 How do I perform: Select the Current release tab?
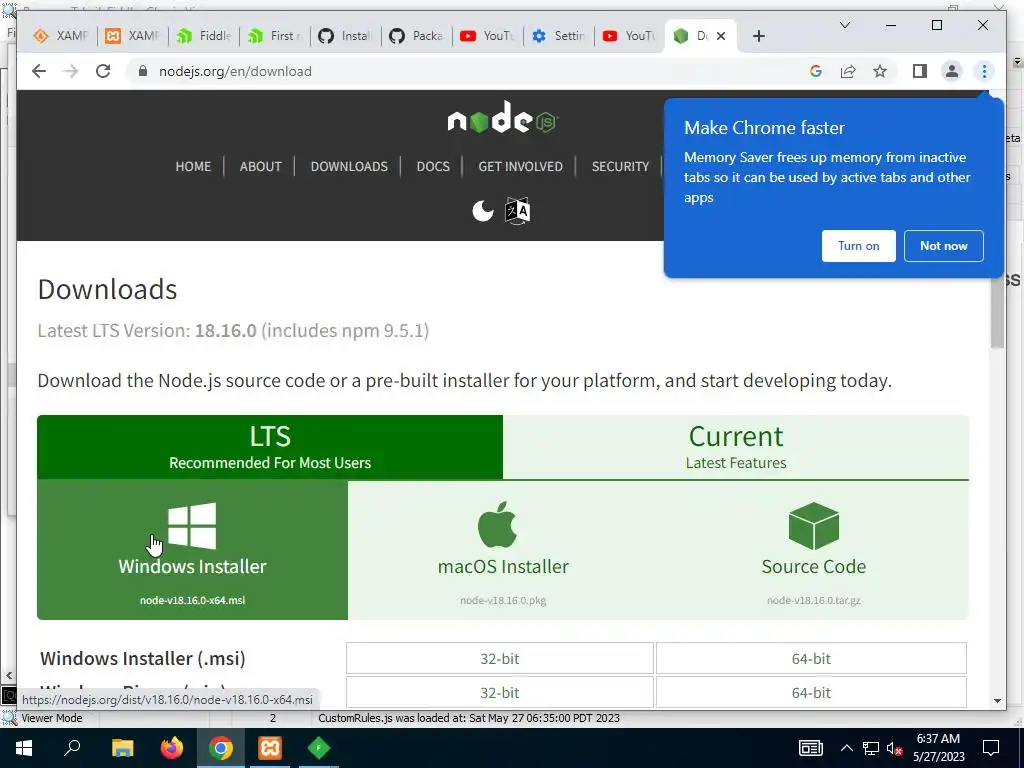[x=736, y=447]
